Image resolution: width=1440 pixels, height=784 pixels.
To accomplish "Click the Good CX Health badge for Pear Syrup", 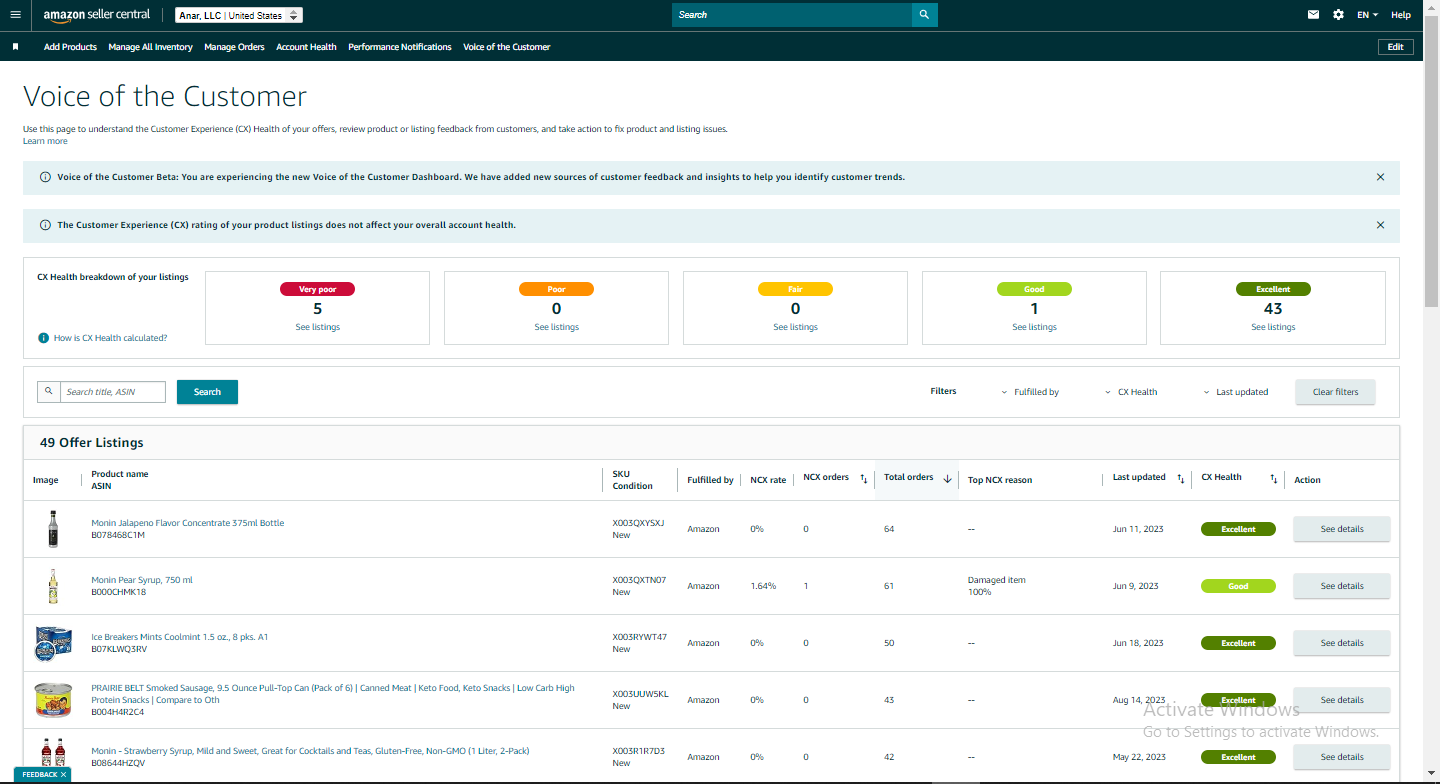I will (x=1238, y=586).
